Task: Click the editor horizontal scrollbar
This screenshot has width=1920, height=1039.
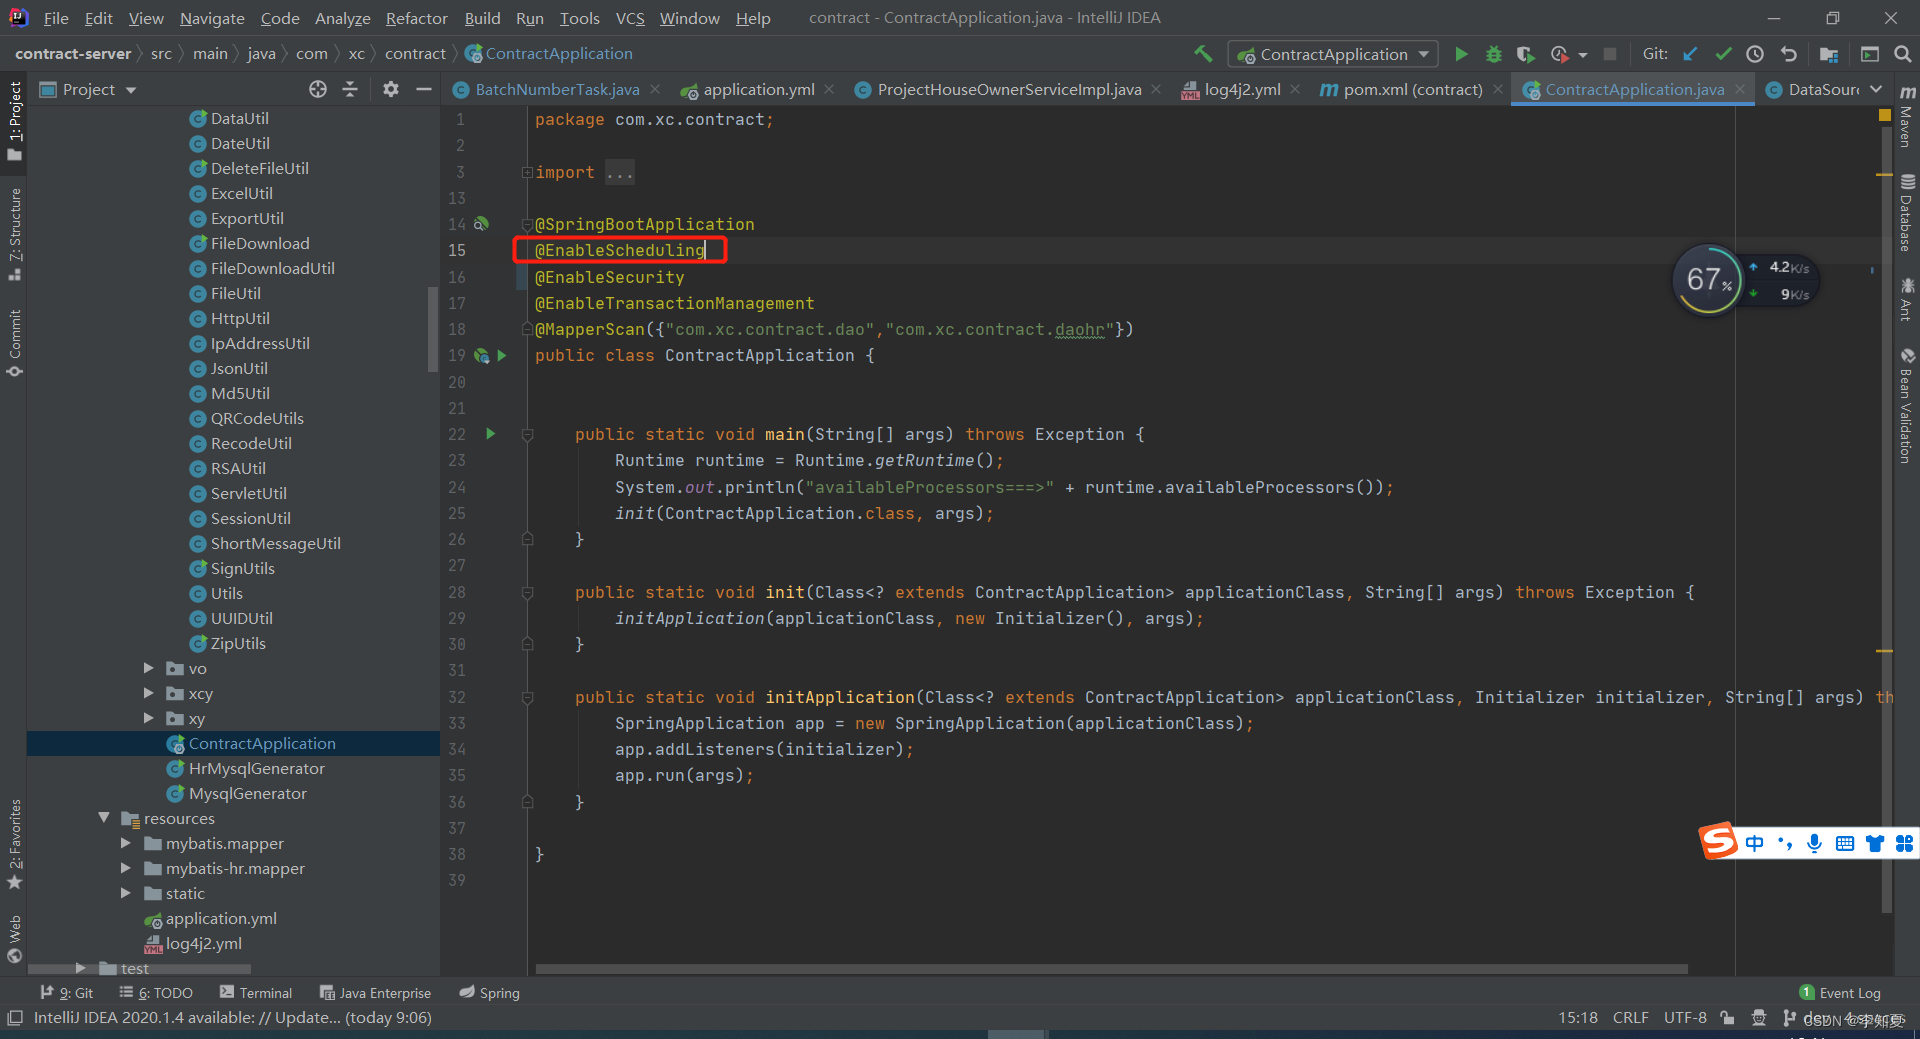Action: pos(1111,969)
